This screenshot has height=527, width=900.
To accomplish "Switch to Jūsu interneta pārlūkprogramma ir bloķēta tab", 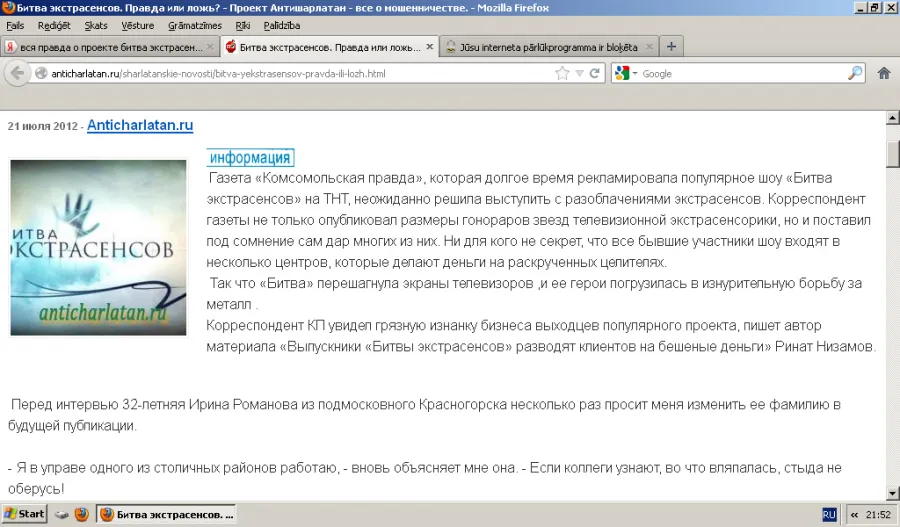I will point(549,47).
